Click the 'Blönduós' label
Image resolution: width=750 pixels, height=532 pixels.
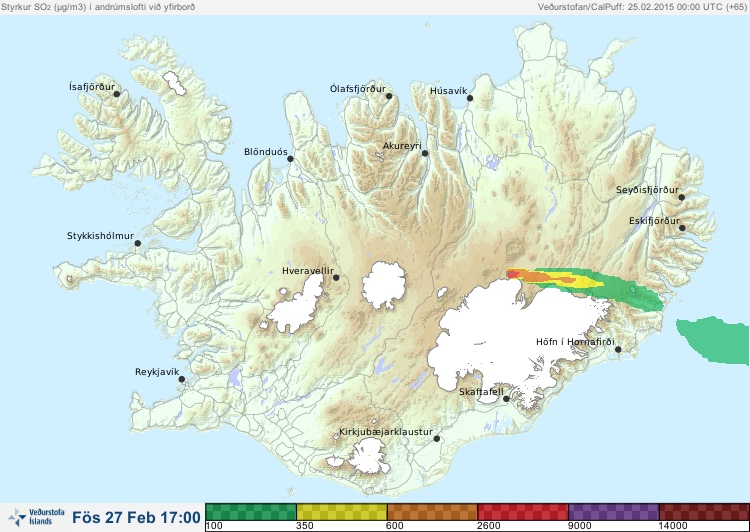[265, 152]
